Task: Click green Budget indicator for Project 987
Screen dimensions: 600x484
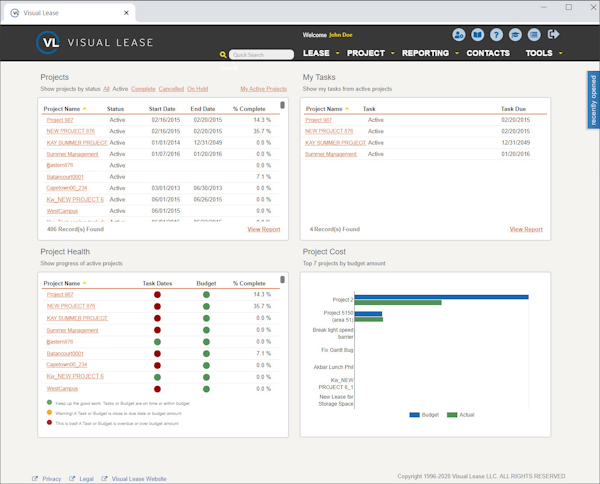Action: tap(206, 295)
